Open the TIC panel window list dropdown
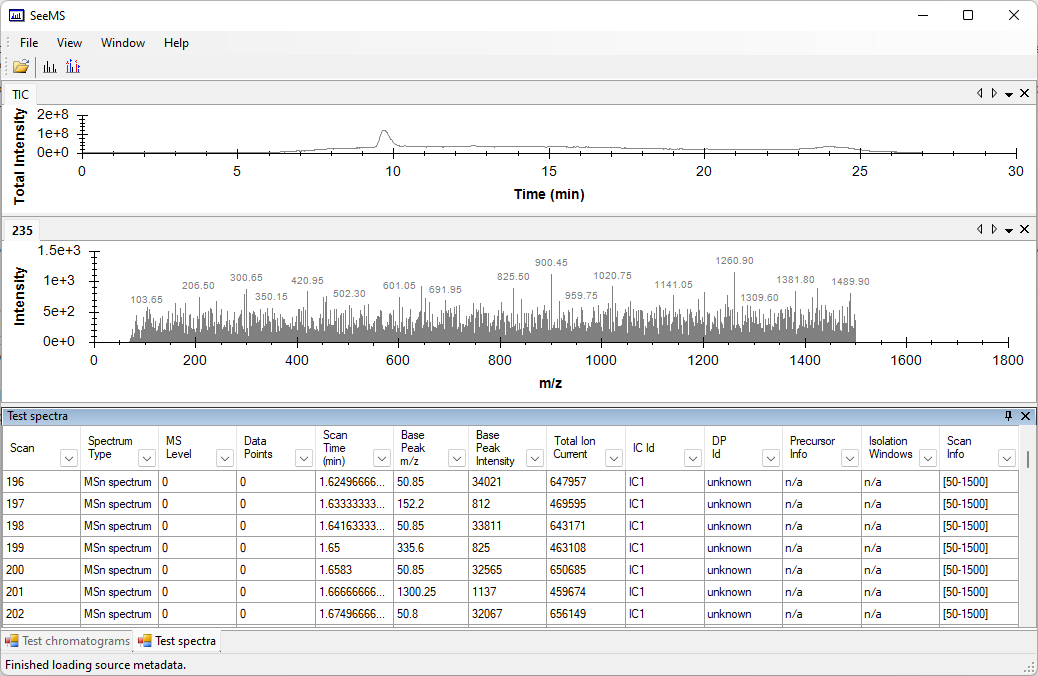The height and width of the screenshot is (676, 1038). 1009,94
